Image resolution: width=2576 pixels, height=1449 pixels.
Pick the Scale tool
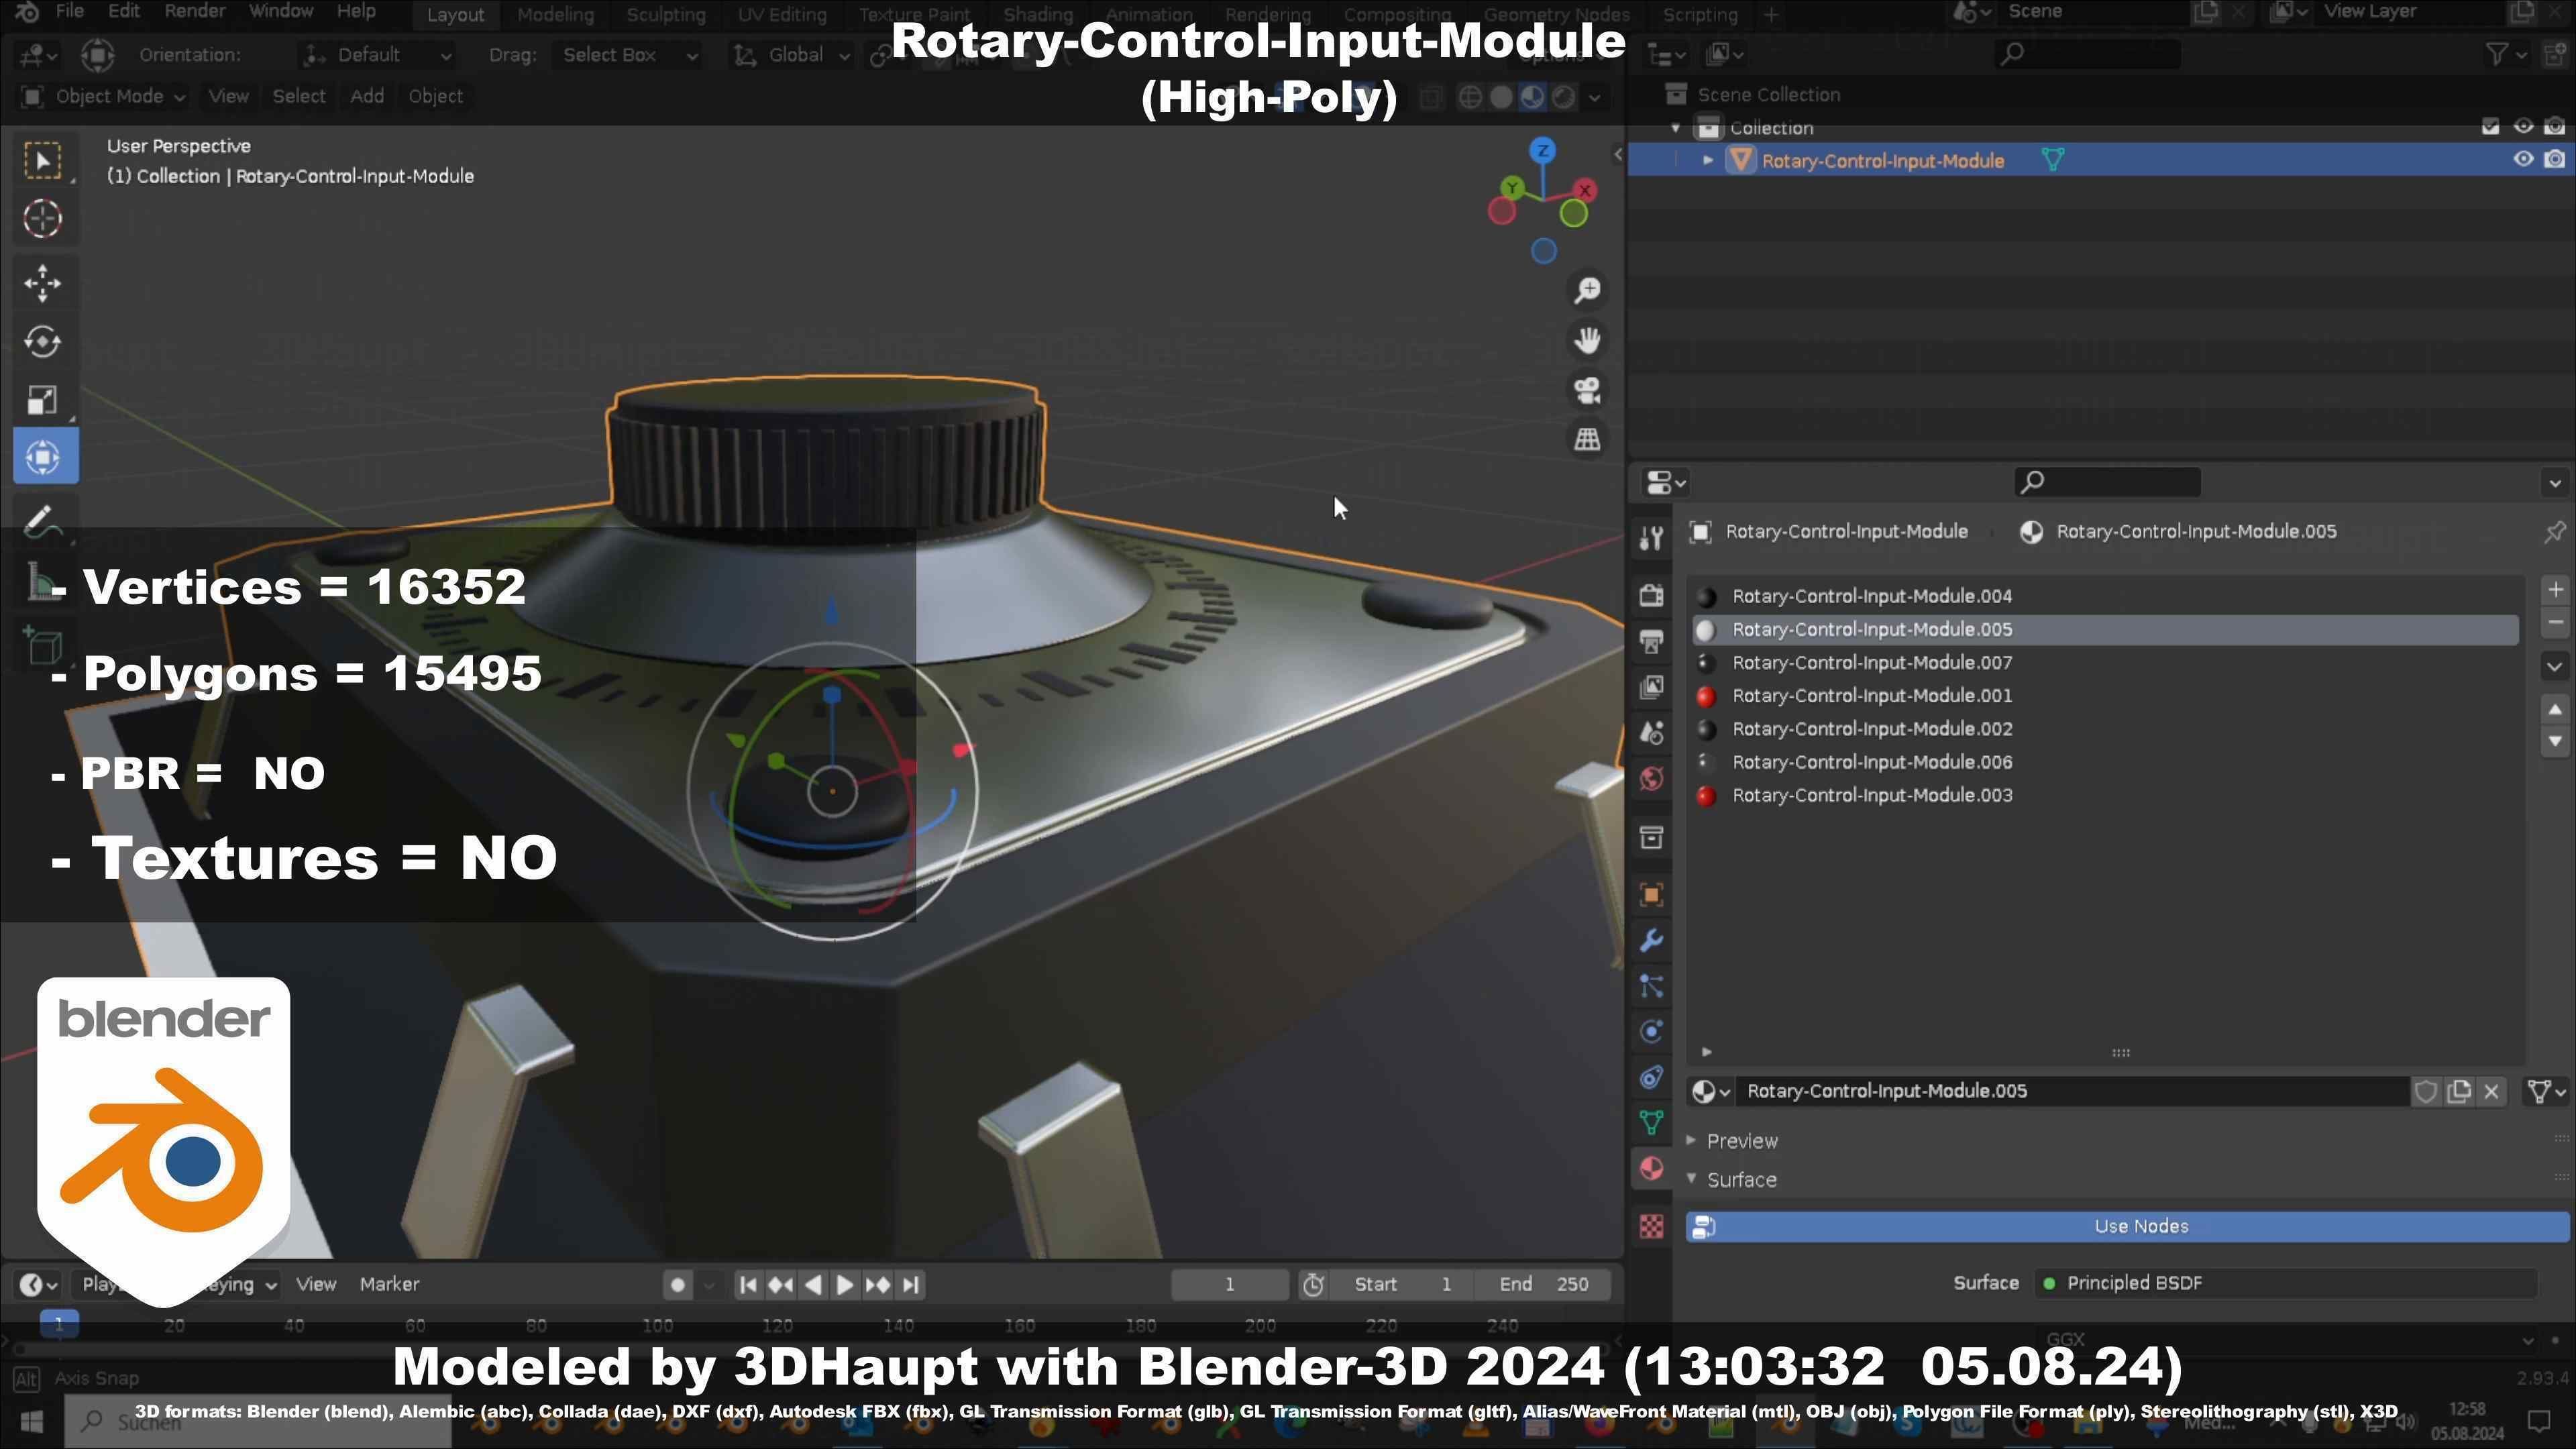(x=43, y=400)
